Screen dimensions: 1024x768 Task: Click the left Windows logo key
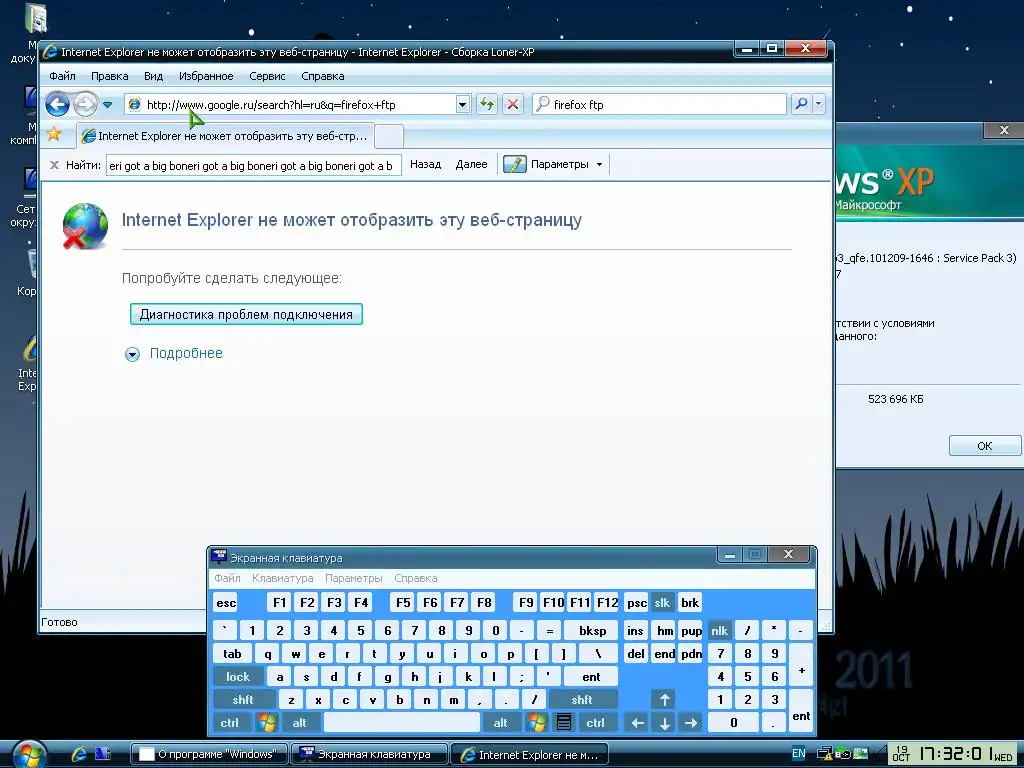coord(267,723)
